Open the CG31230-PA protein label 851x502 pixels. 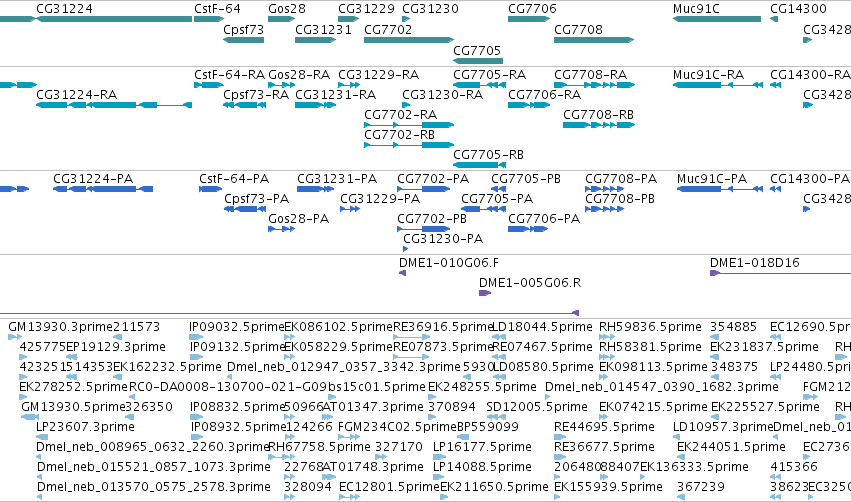click(443, 239)
